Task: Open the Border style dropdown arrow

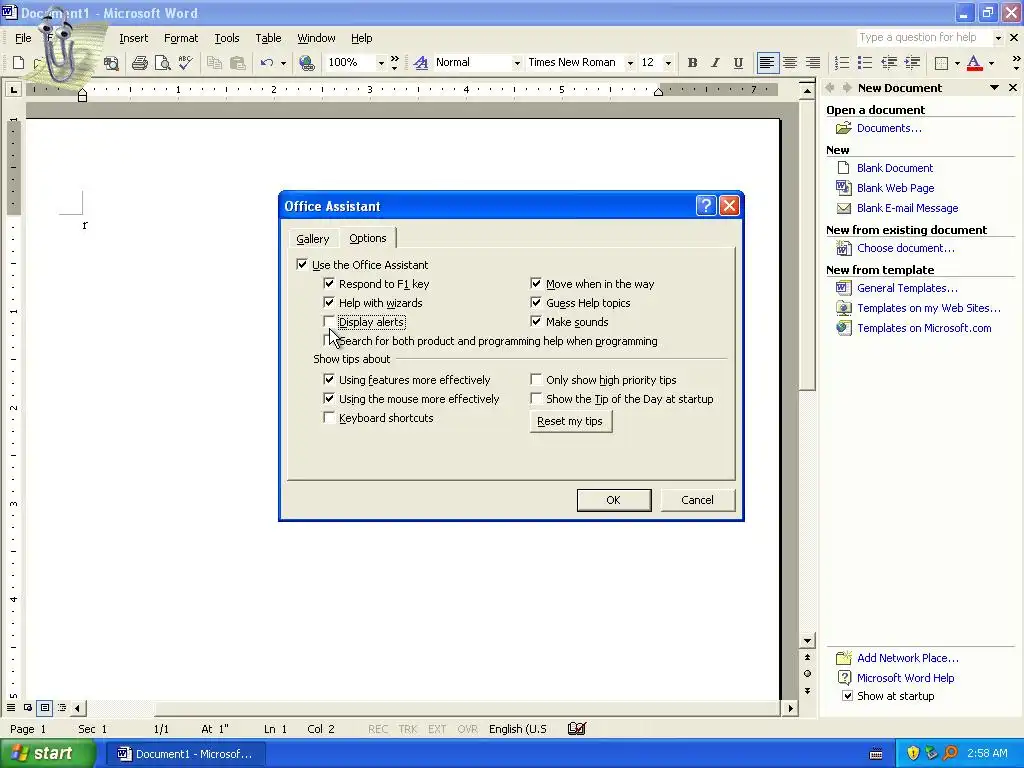Action: pos(957,63)
